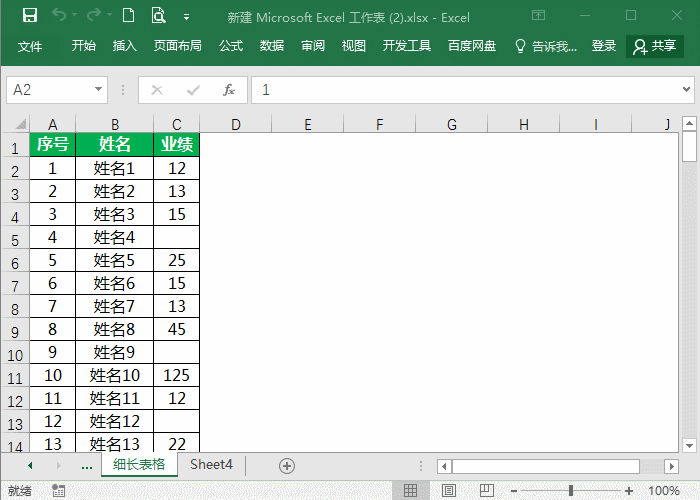Viewport: 700px width, 500px height.
Task: Click vertical scrollbar down arrow
Action: [x=689, y=445]
